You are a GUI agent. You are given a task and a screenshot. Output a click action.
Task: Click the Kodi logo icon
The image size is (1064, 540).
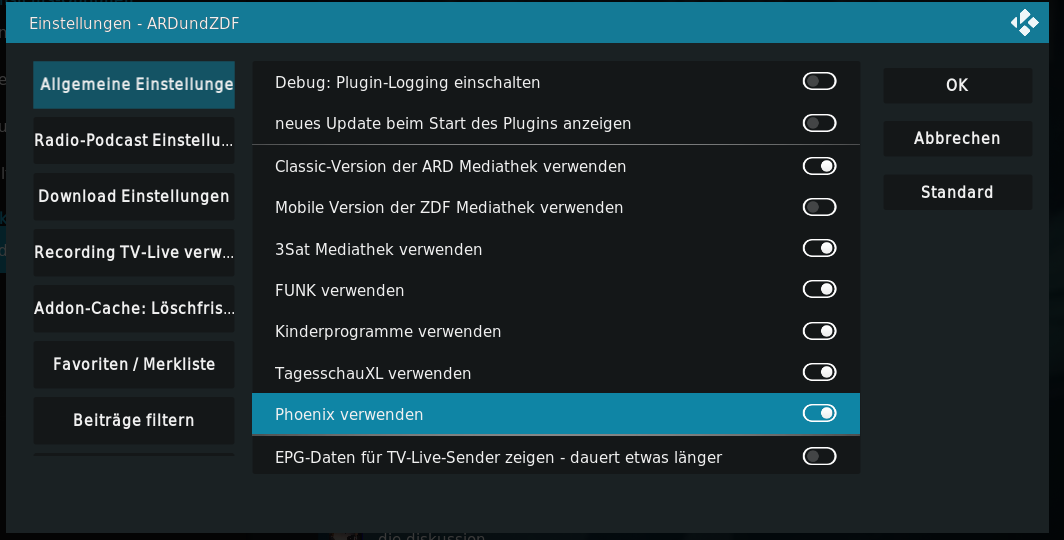[x=1025, y=23]
